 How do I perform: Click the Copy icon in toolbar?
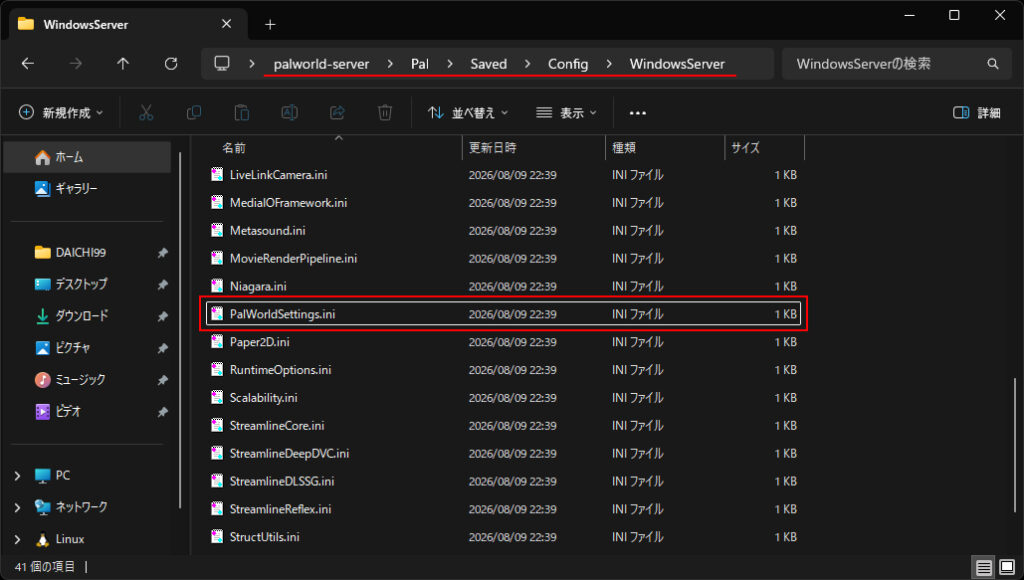[x=193, y=112]
